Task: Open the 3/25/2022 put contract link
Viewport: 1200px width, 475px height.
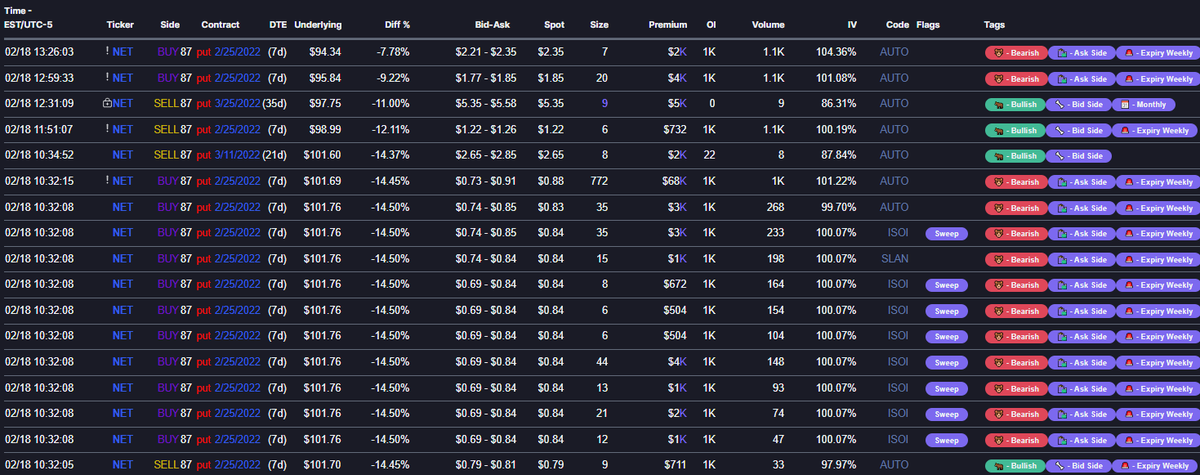Action: click(237, 103)
